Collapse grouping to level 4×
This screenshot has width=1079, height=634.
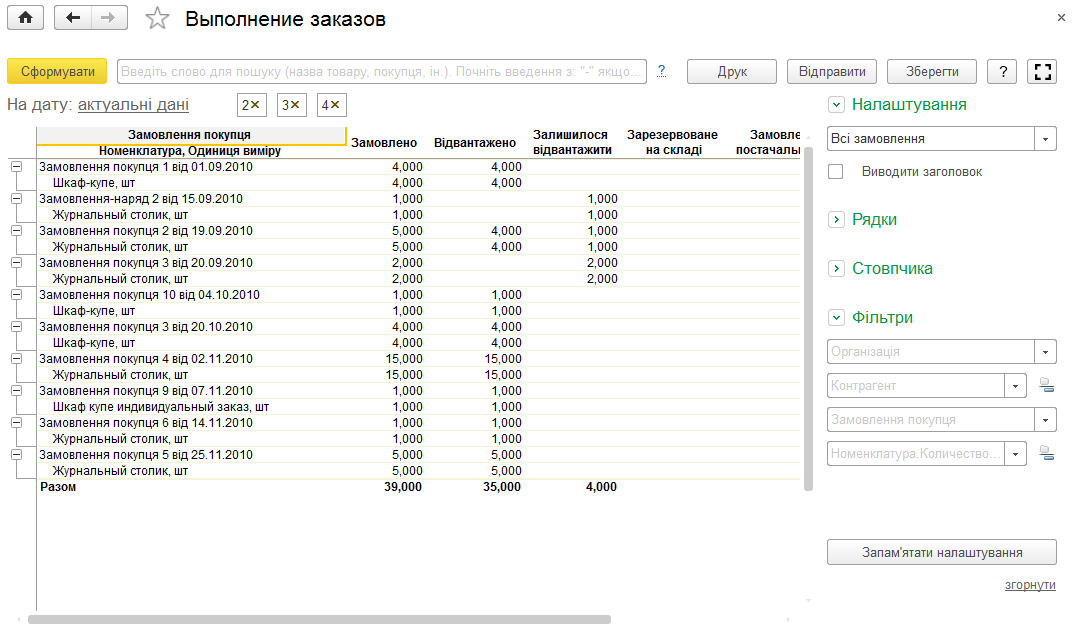click(331, 105)
